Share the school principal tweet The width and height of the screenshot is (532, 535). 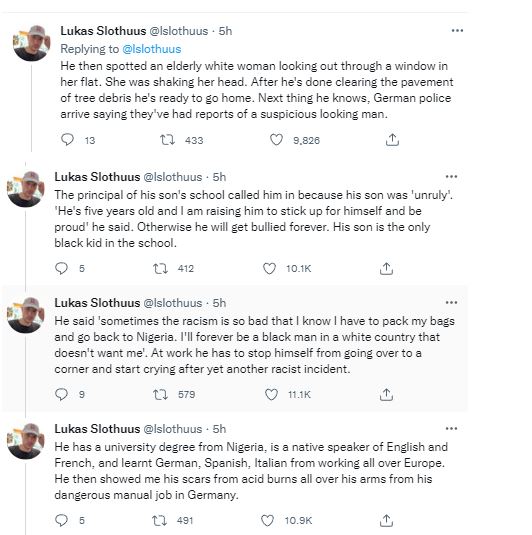click(386, 269)
